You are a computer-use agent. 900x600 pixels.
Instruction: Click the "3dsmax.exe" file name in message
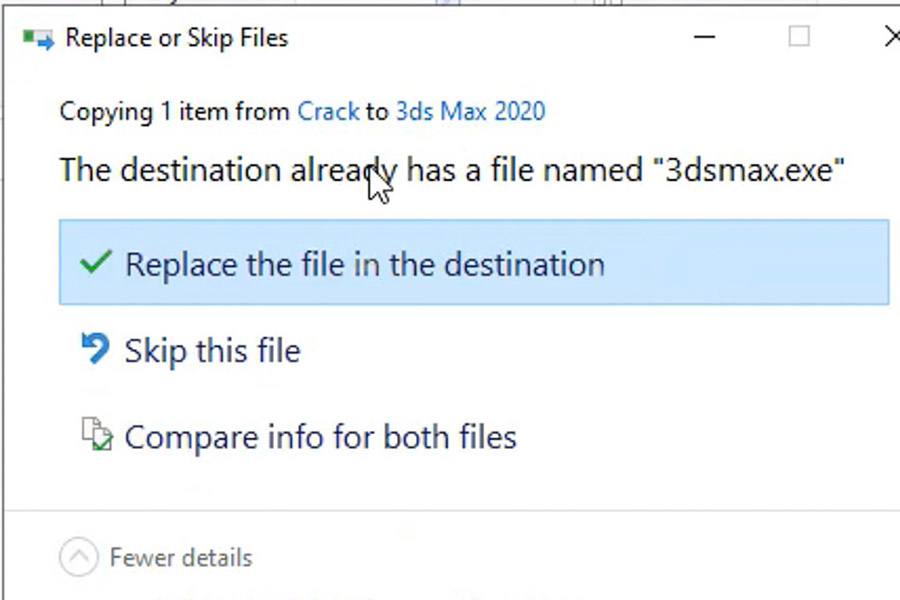pyautogui.click(x=749, y=170)
